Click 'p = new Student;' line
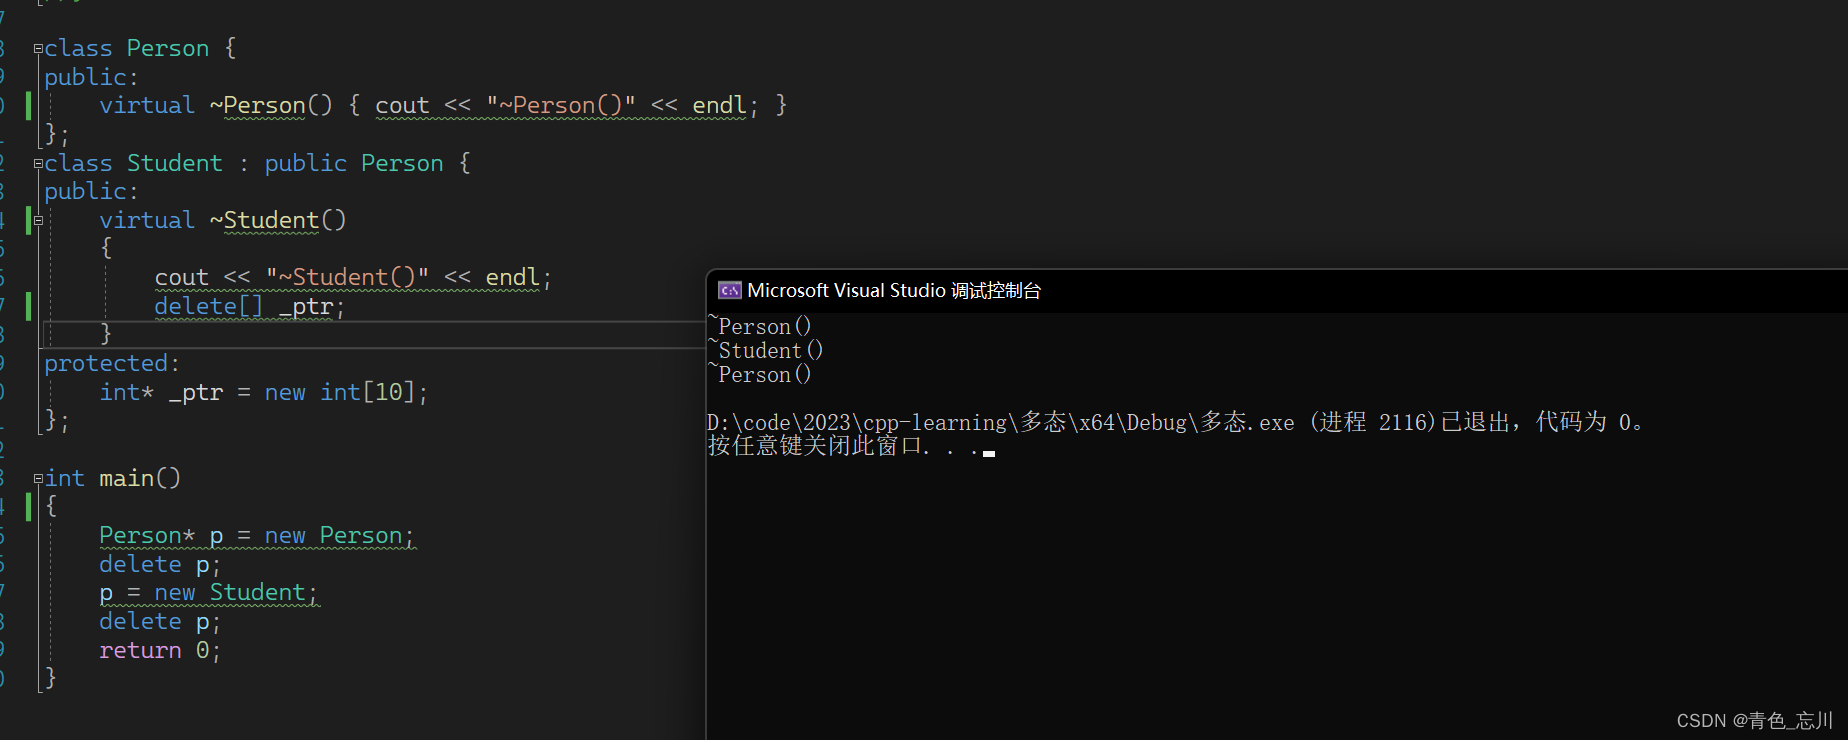 click(x=209, y=593)
